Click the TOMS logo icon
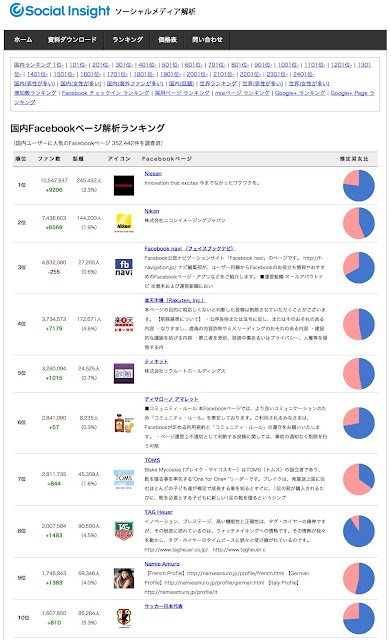Image resolution: width=391 pixels, height=640 pixels. click(124, 479)
